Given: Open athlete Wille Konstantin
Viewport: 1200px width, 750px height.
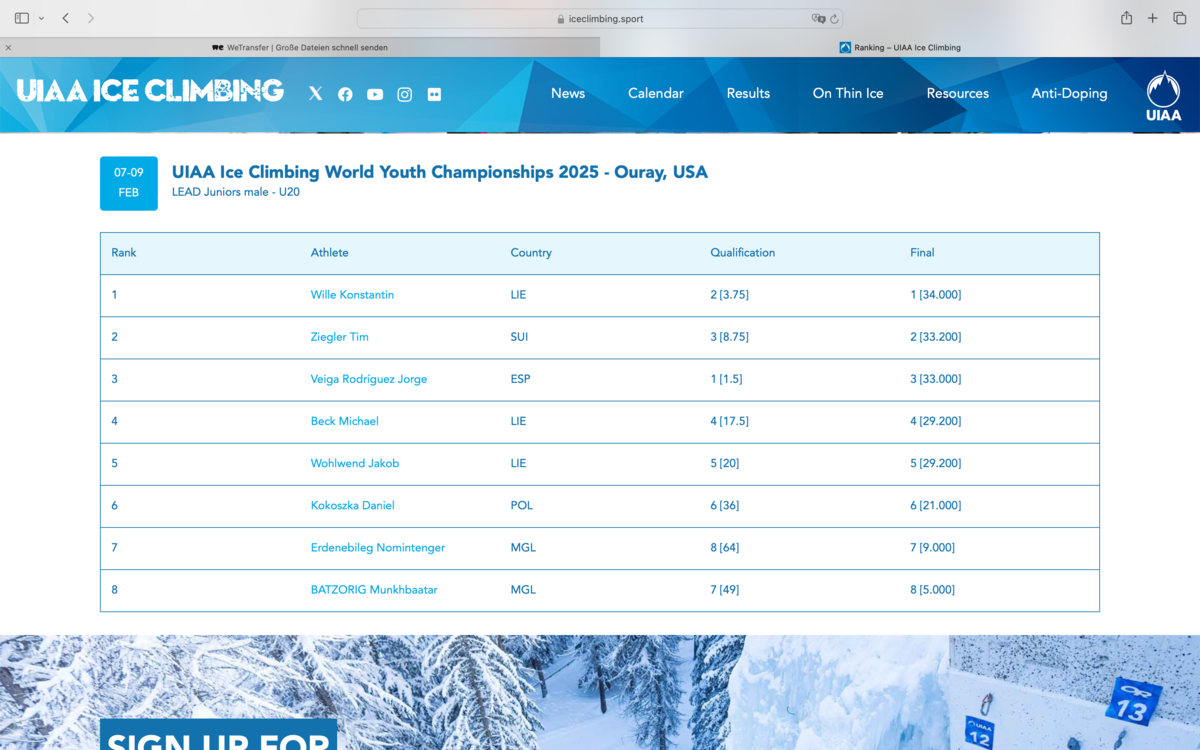Looking at the screenshot, I should [x=352, y=295].
